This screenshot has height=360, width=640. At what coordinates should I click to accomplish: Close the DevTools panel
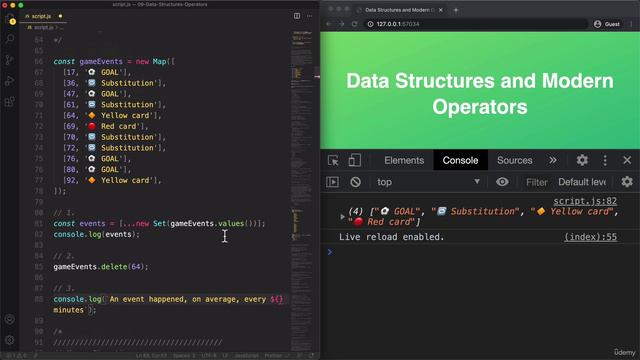[627, 160]
